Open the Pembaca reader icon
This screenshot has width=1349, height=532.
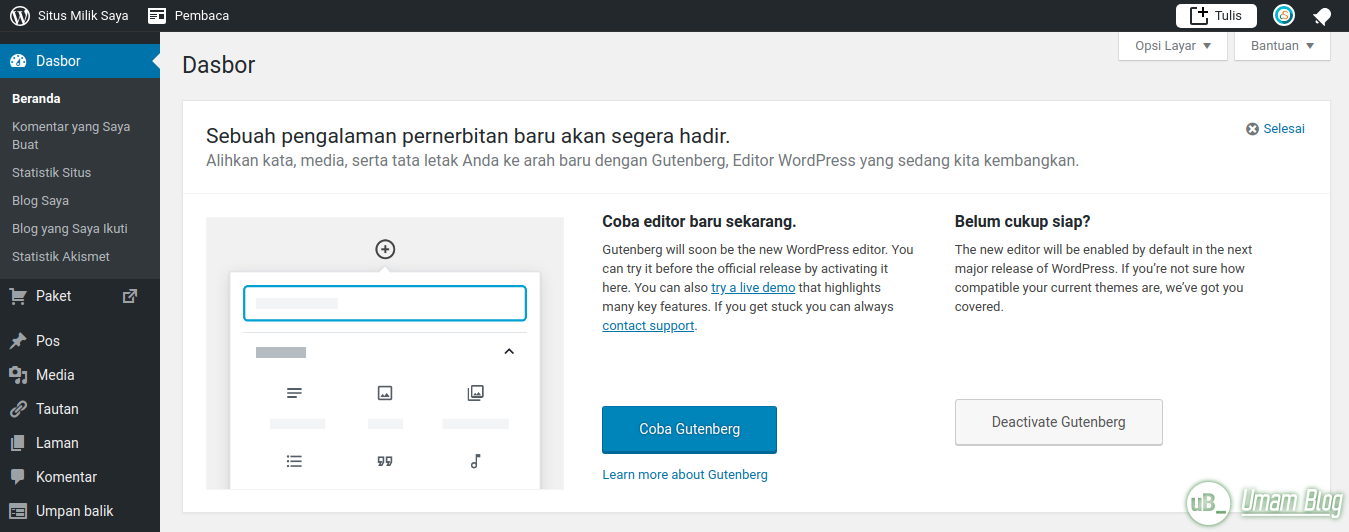click(x=157, y=15)
